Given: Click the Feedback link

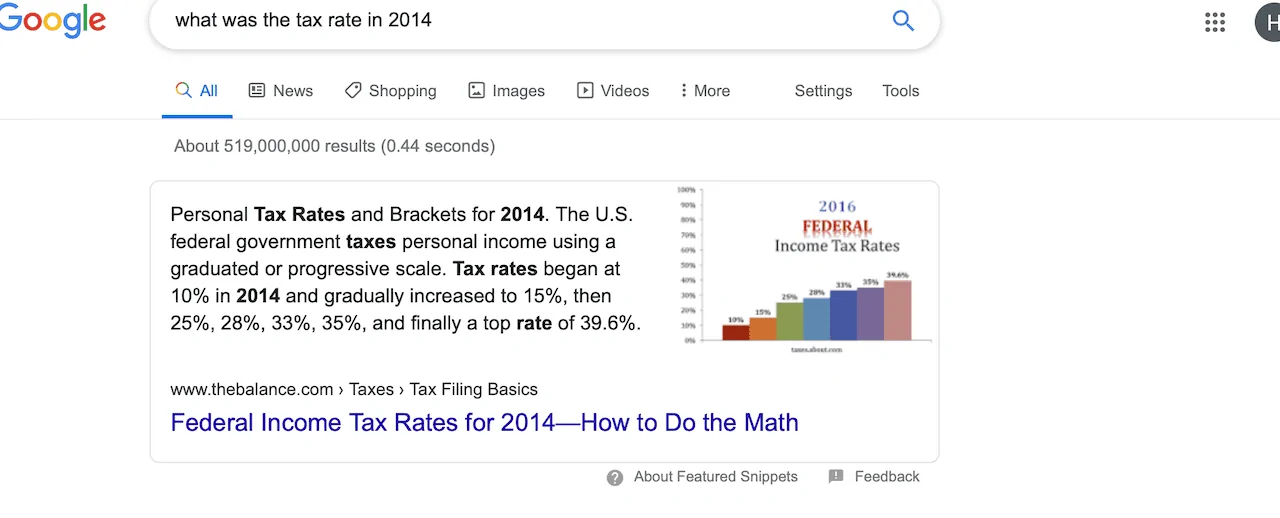Looking at the screenshot, I should [886, 476].
